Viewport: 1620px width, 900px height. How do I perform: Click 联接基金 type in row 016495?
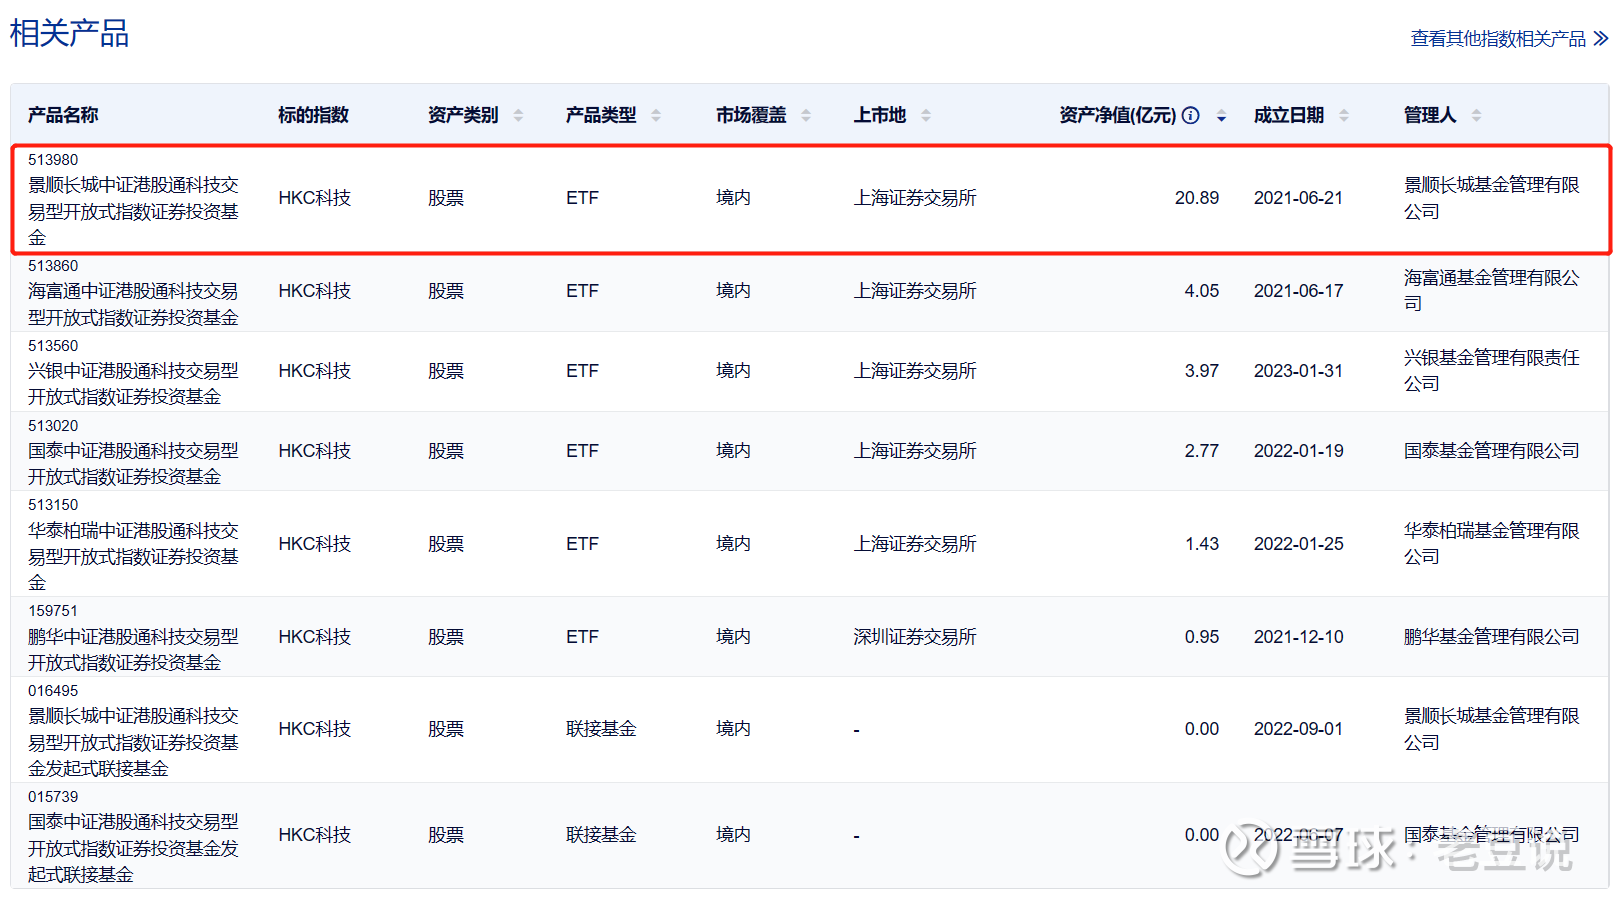601,729
